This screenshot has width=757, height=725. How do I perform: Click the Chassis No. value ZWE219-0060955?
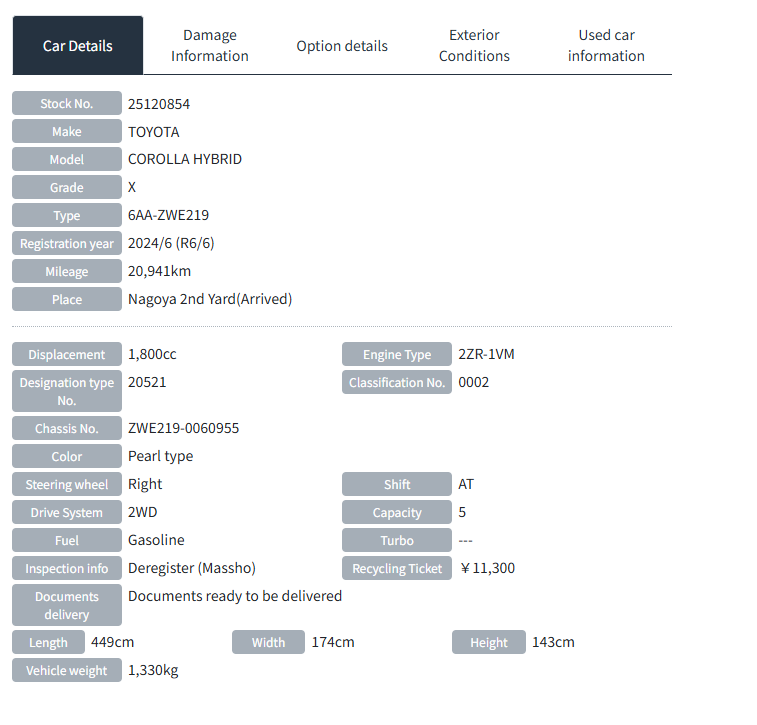(184, 428)
